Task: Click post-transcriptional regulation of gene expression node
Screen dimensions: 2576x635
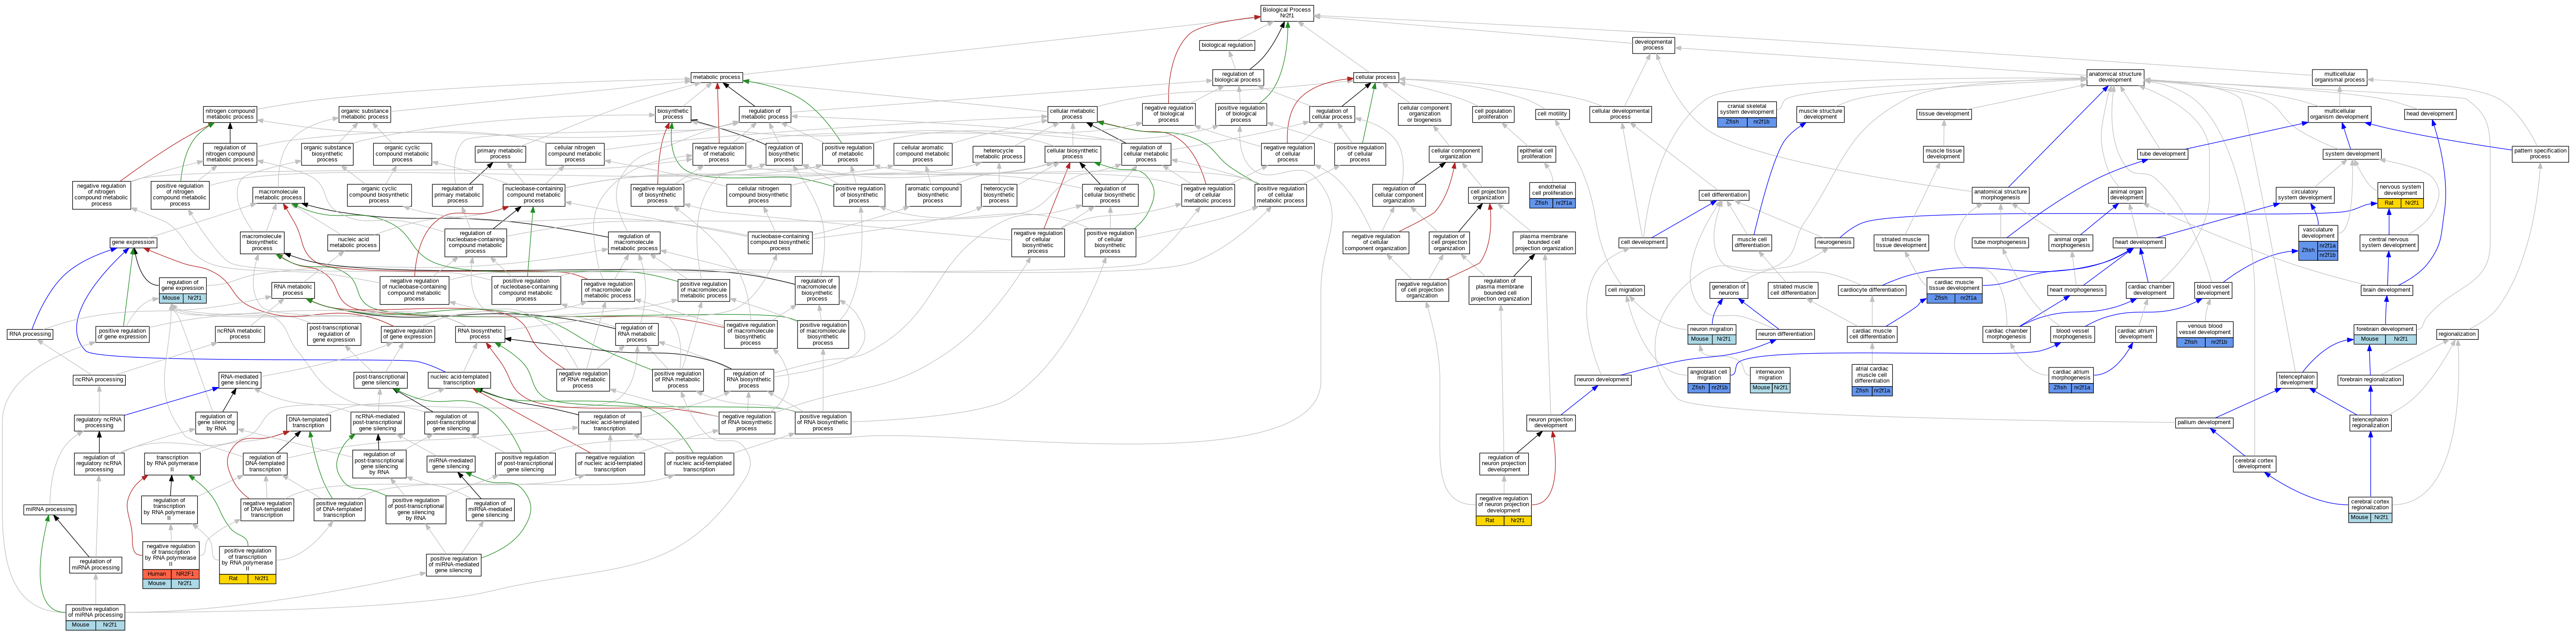Action: [x=334, y=334]
